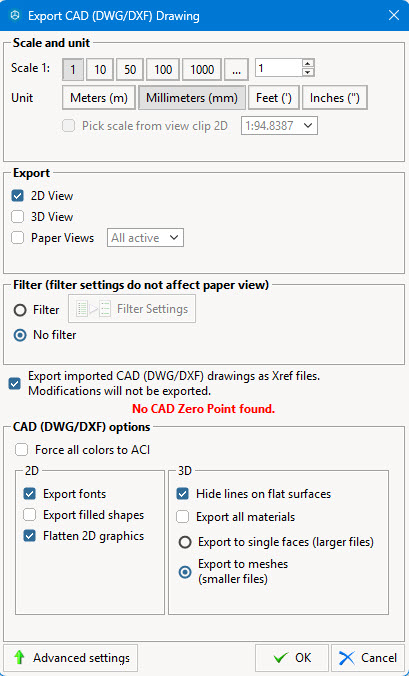This screenshot has height=676, width=409.
Task: Set scale to 100
Action: click(163, 69)
